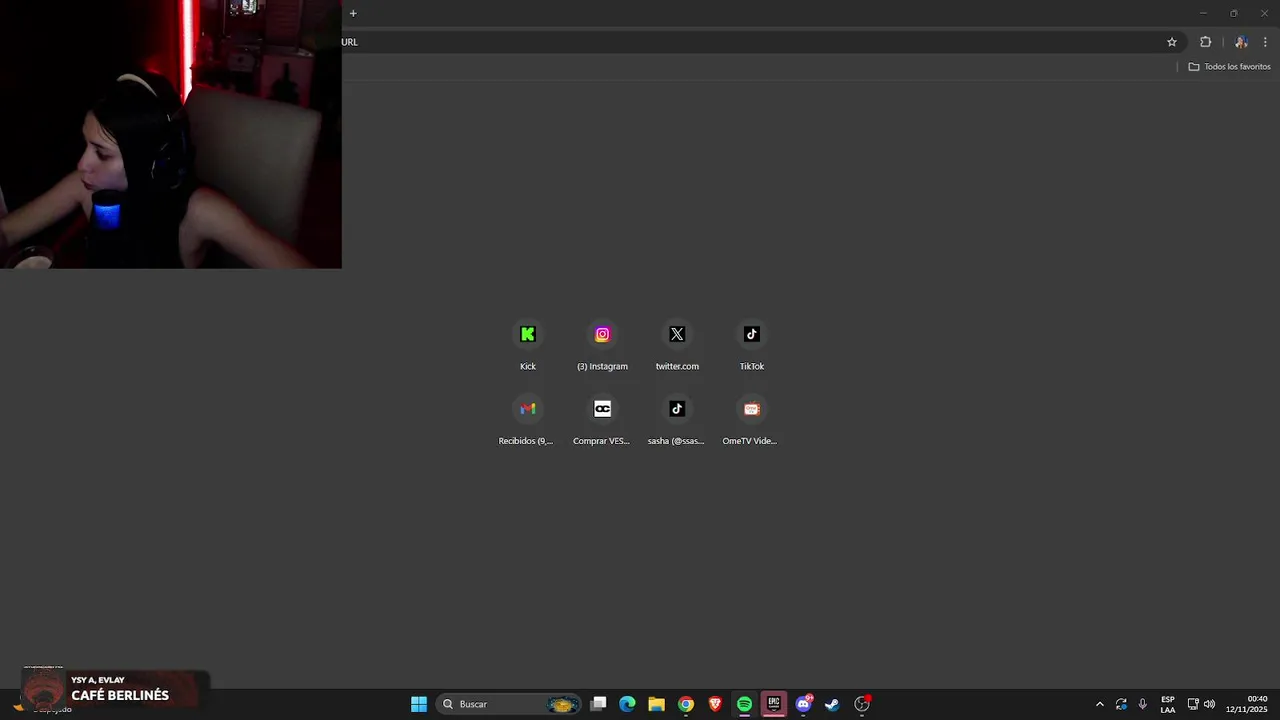The width and height of the screenshot is (1280, 720).
Task: Open File Explorer from the taskbar
Action: [x=657, y=704]
